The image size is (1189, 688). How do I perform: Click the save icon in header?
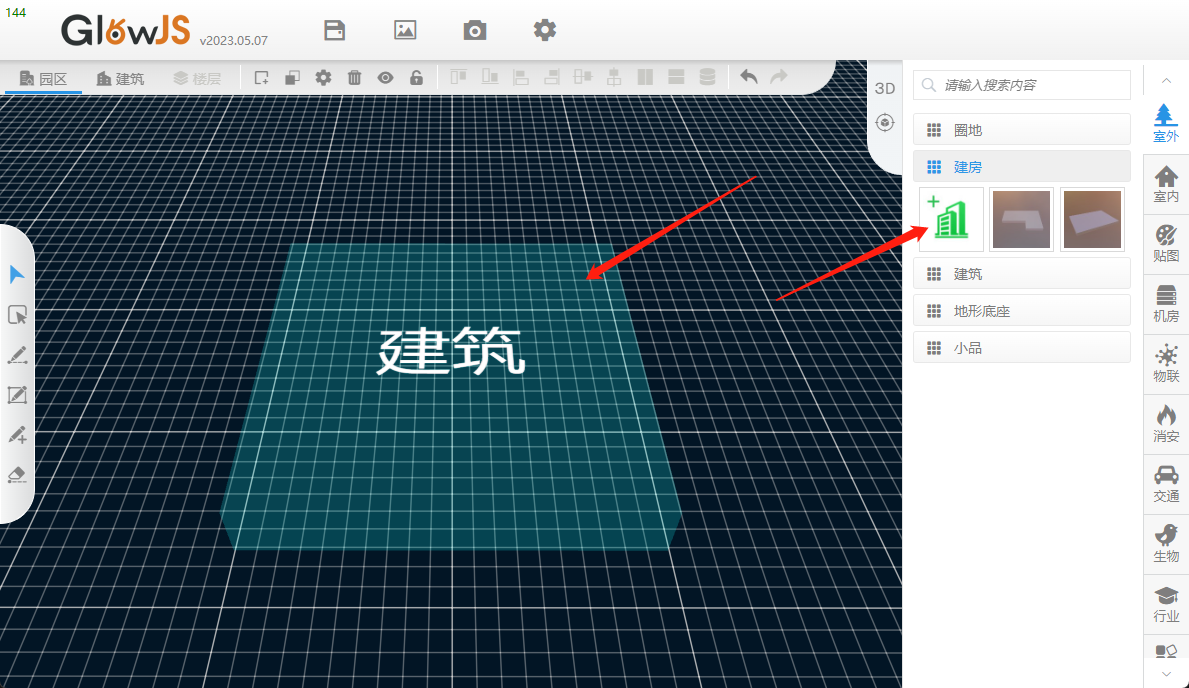[x=335, y=30]
